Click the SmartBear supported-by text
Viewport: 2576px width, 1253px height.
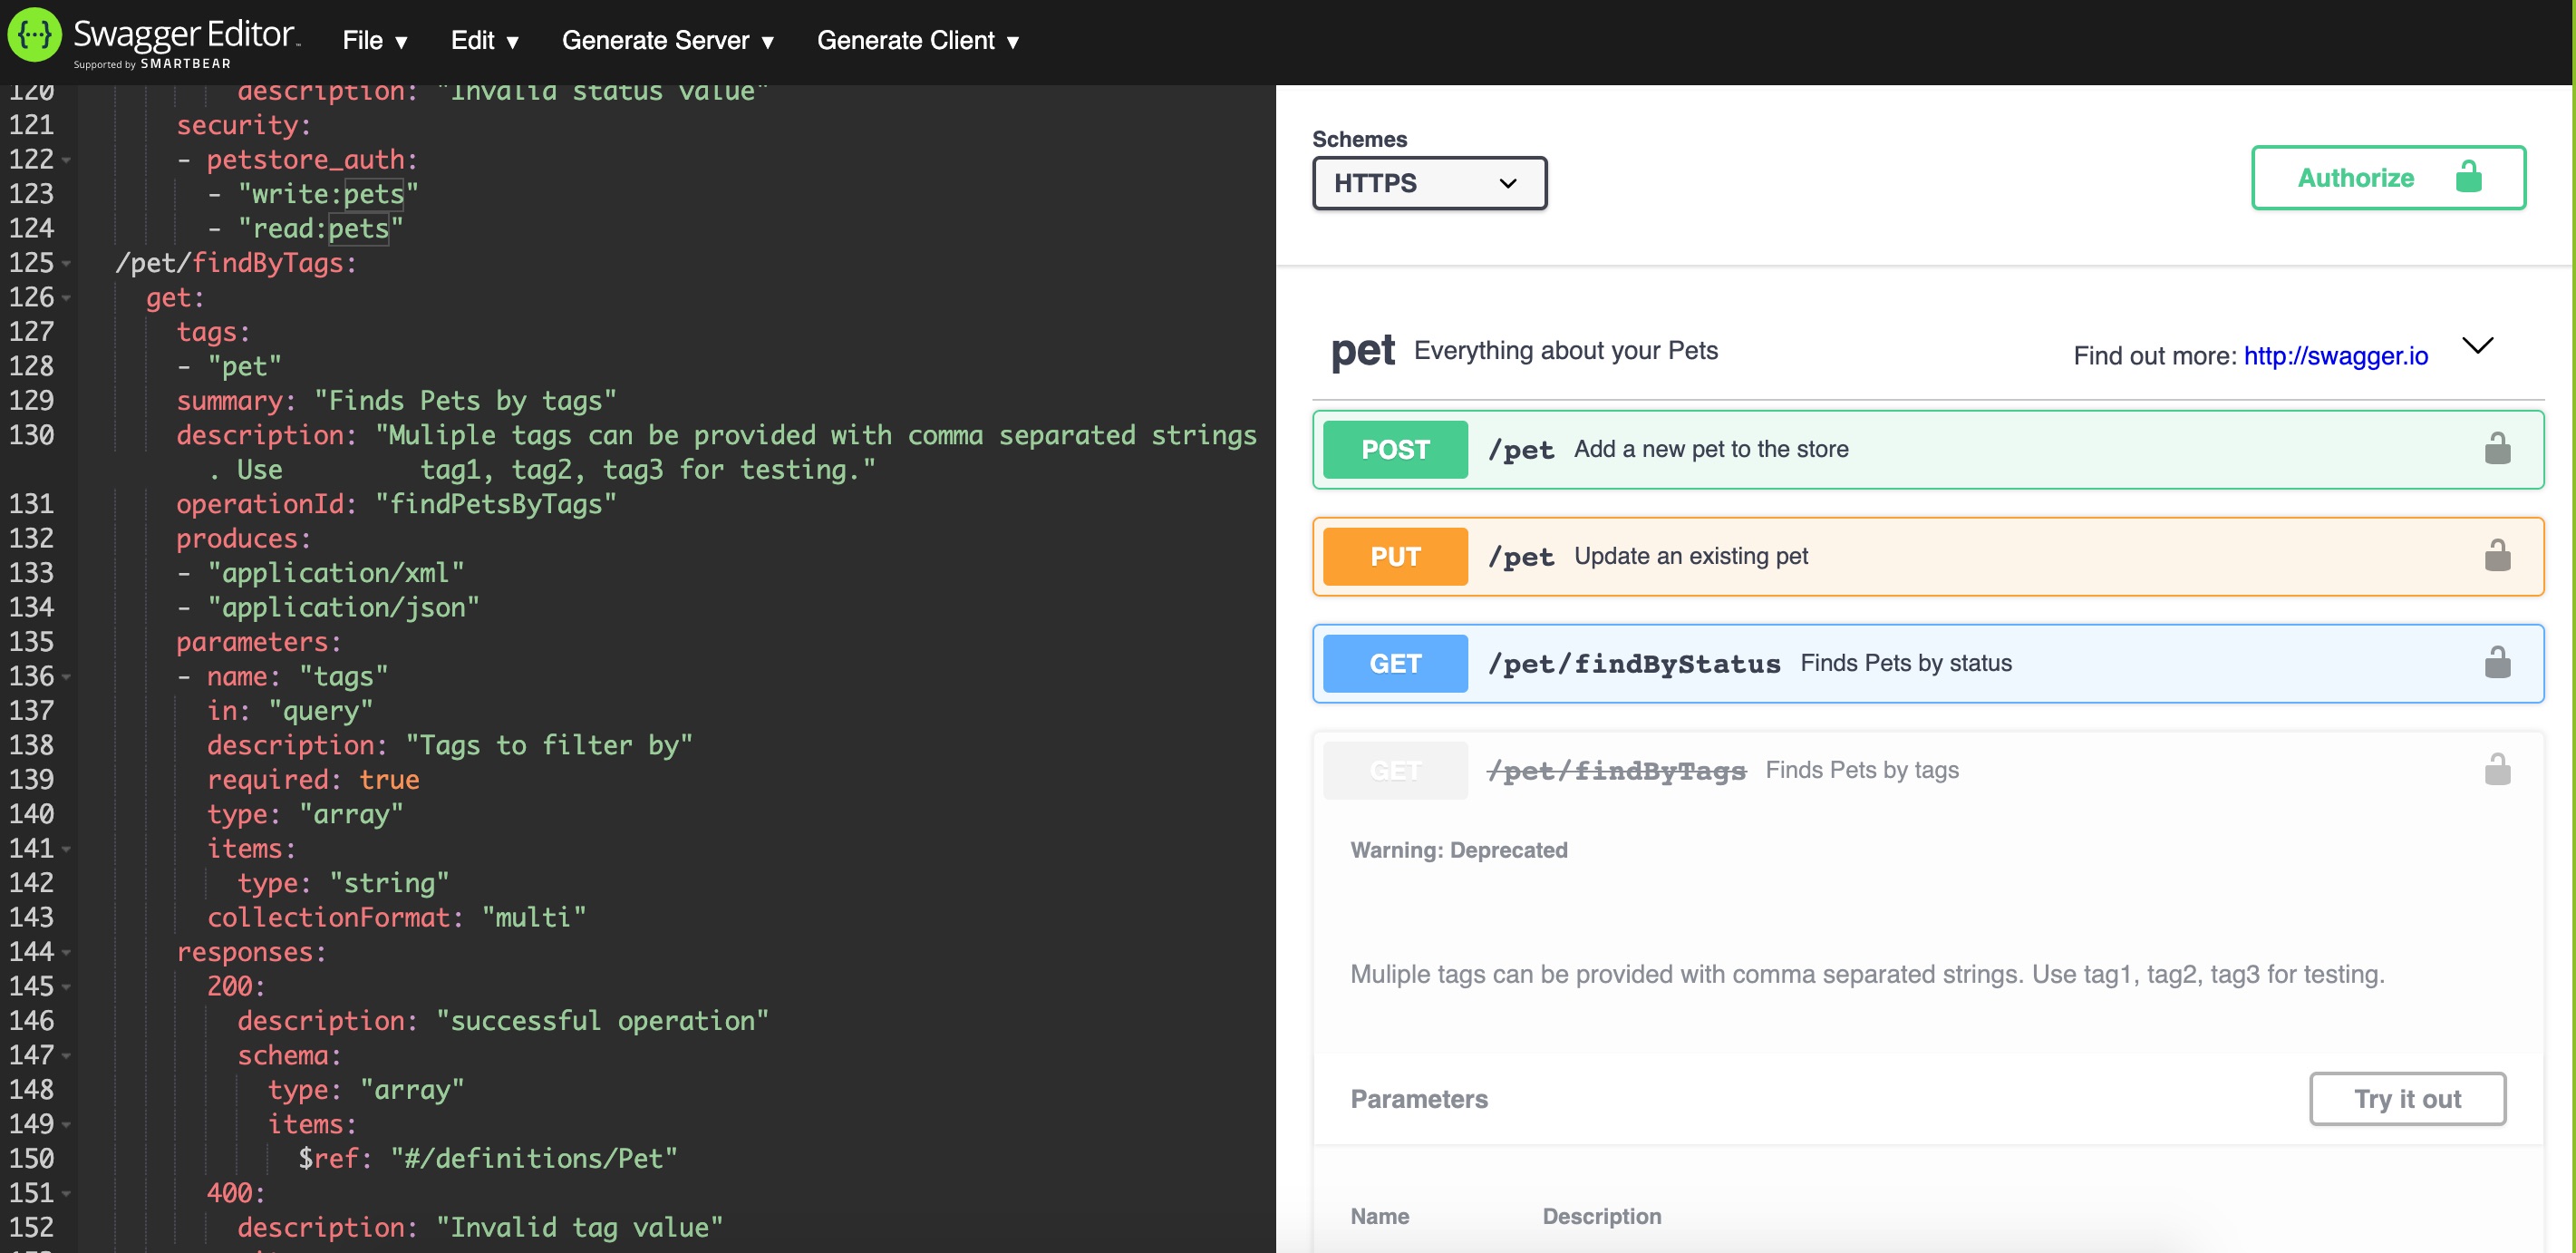(152, 64)
